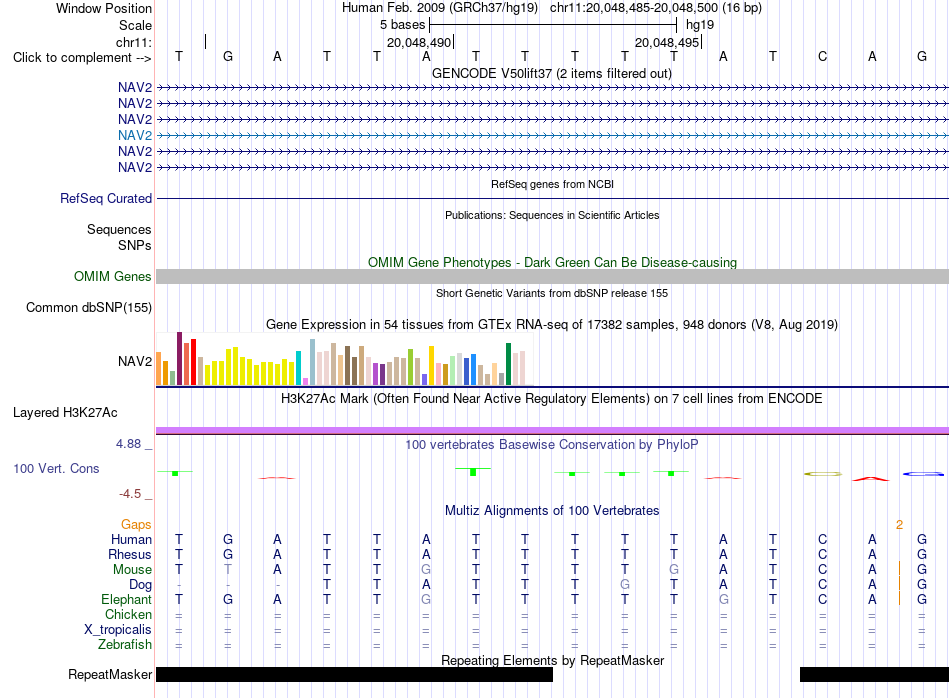
Task: Click the Window Position label
Action: tap(104, 8)
